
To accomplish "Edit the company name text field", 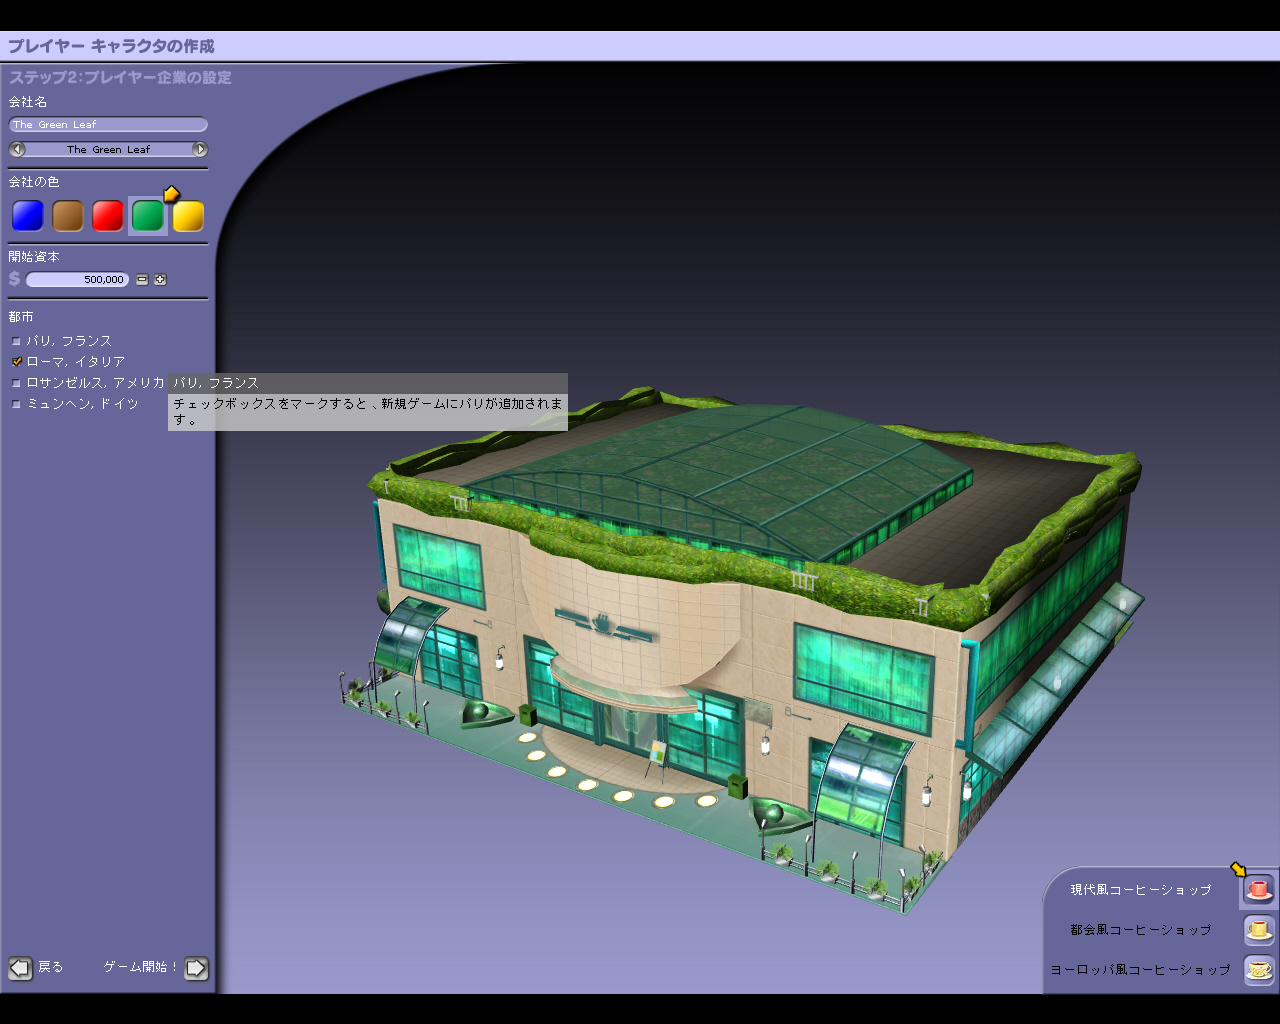I will [108, 125].
